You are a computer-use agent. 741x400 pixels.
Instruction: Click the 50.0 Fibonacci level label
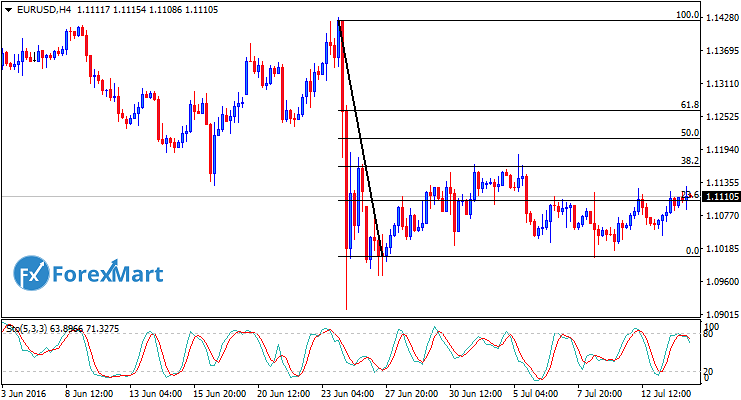click(x=688, y=132)
